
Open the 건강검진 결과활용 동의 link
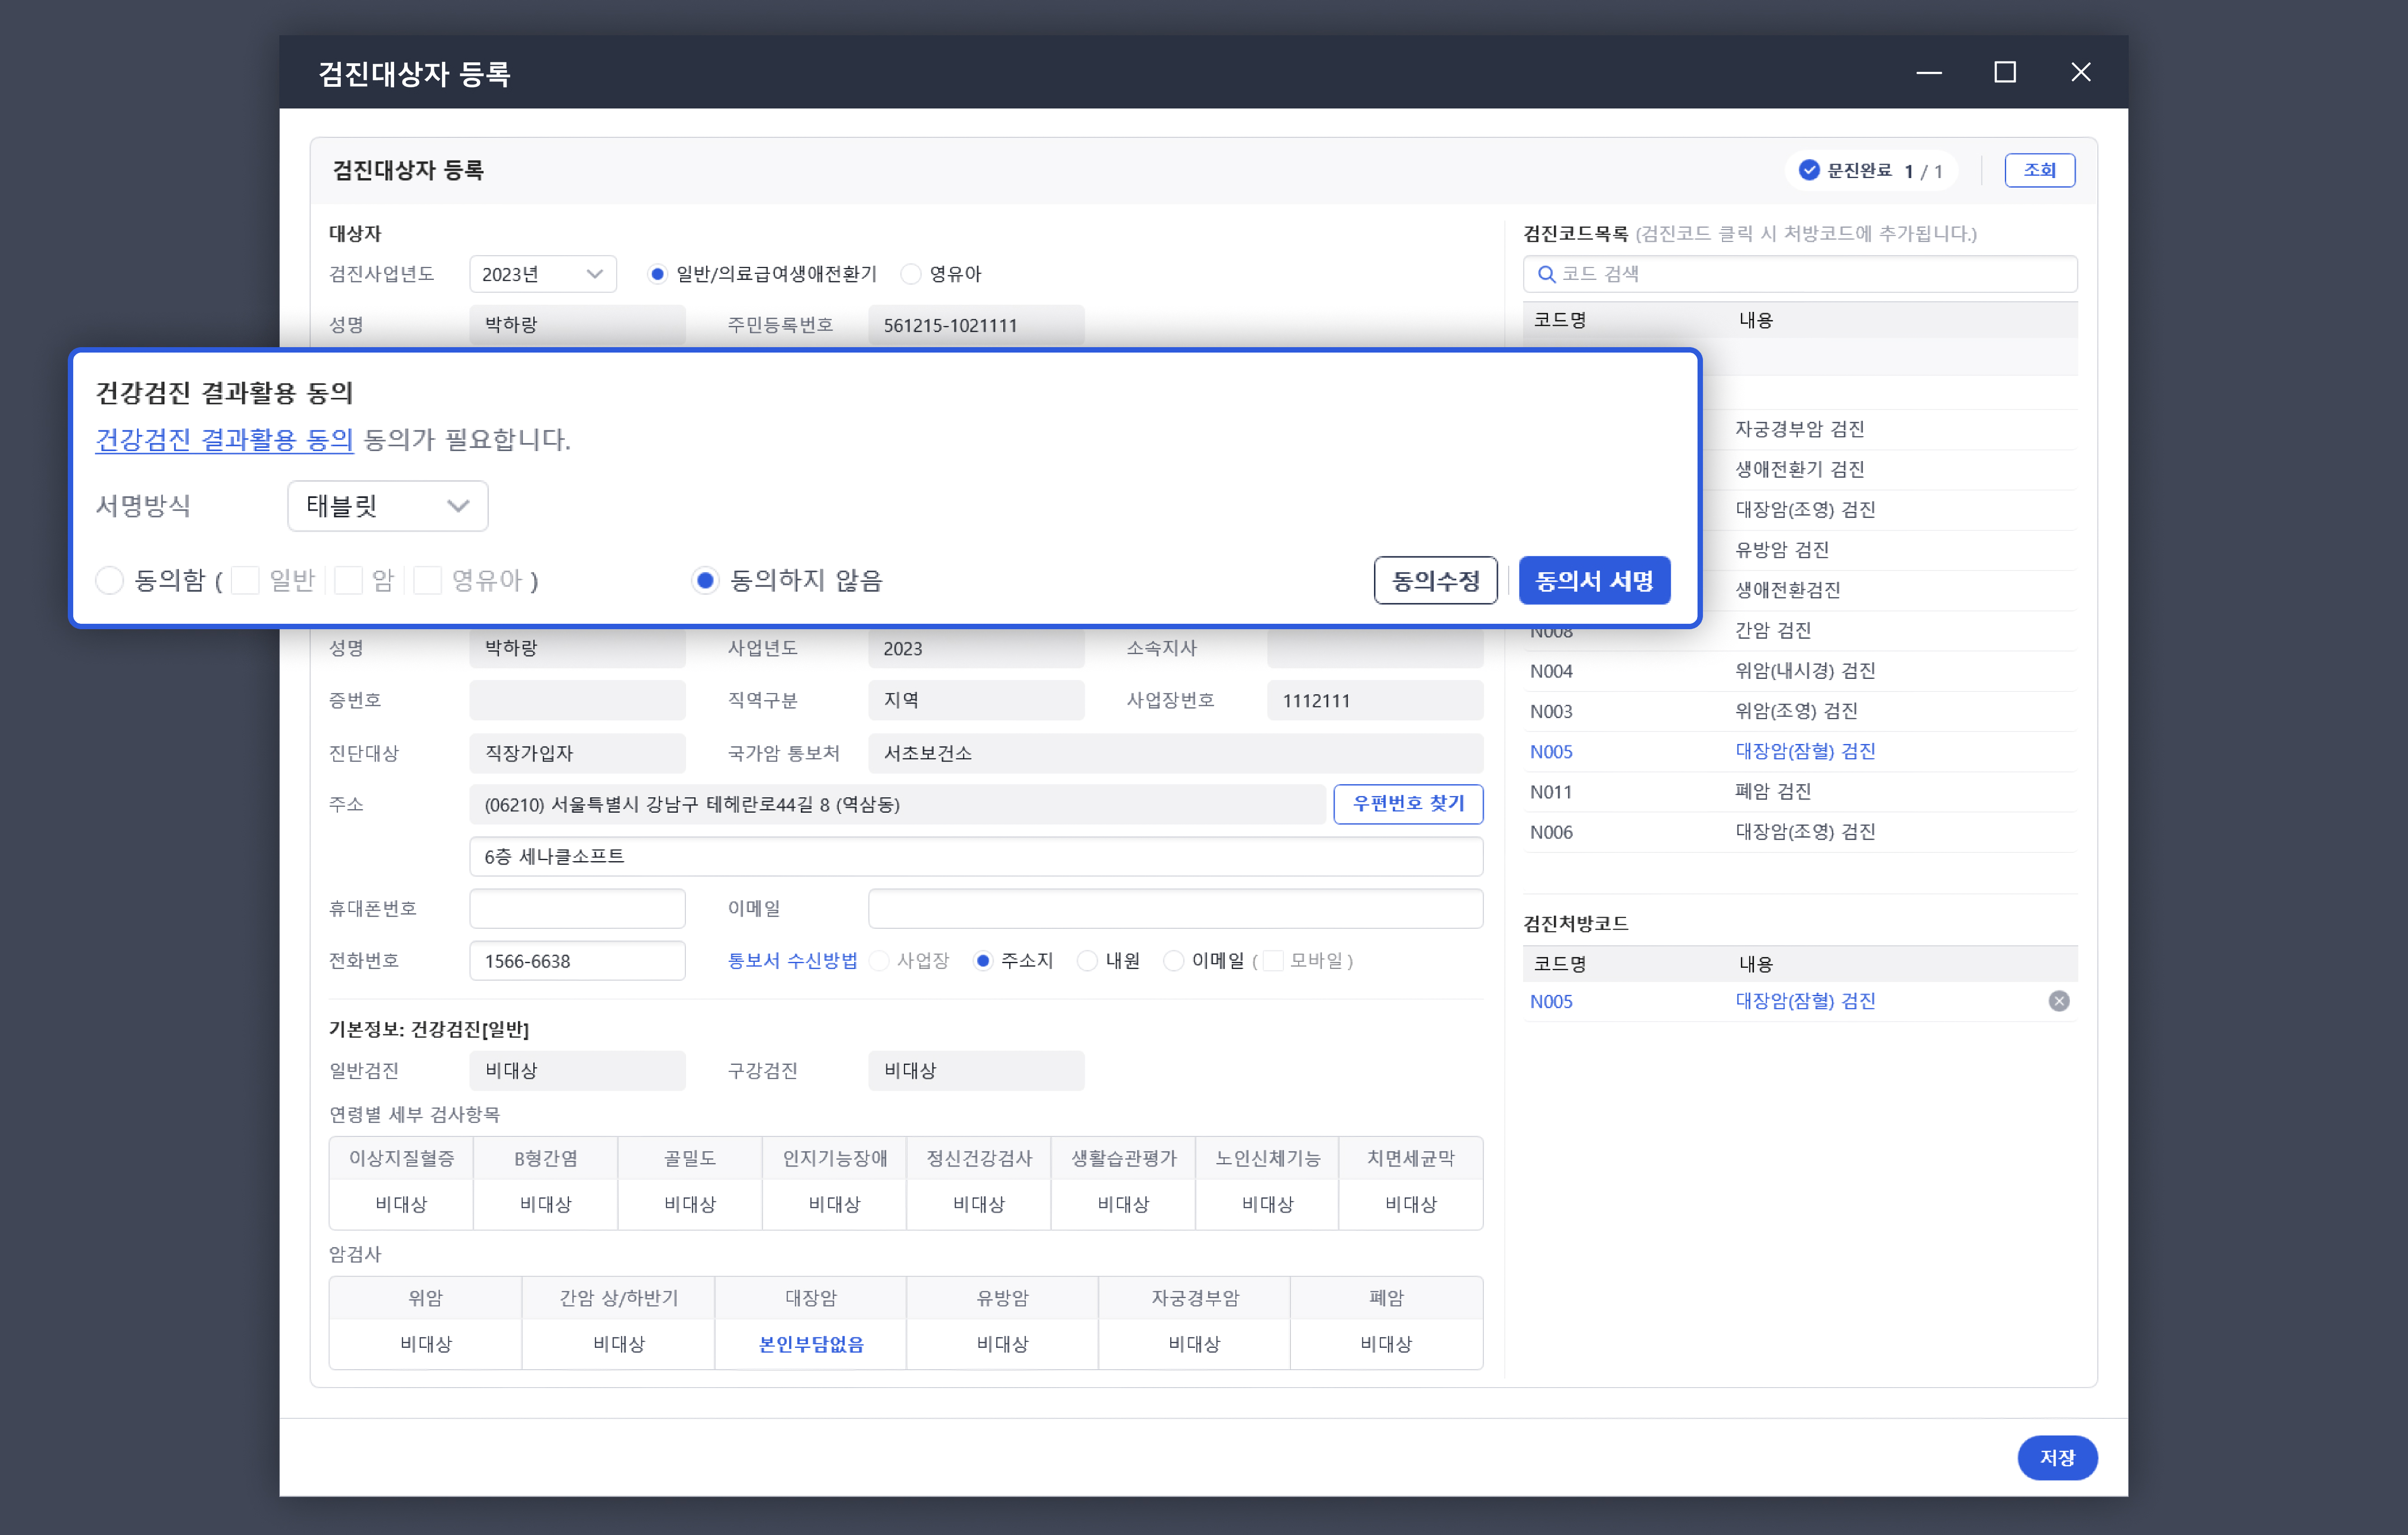pos(224,440)
